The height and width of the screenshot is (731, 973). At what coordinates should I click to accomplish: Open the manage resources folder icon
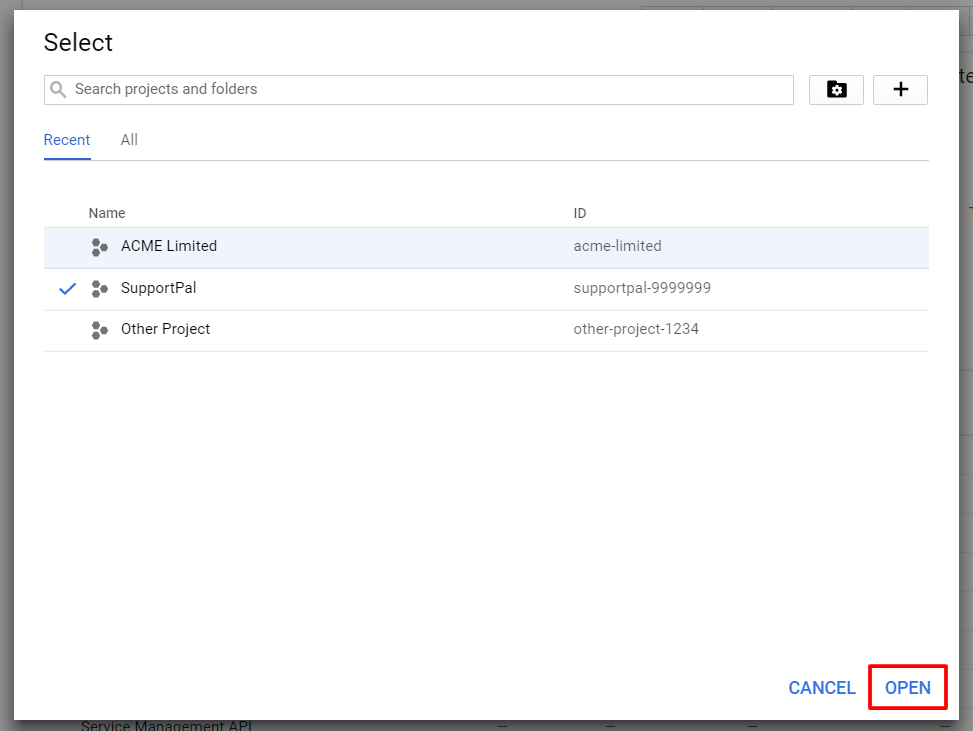[x=836, y=90]
